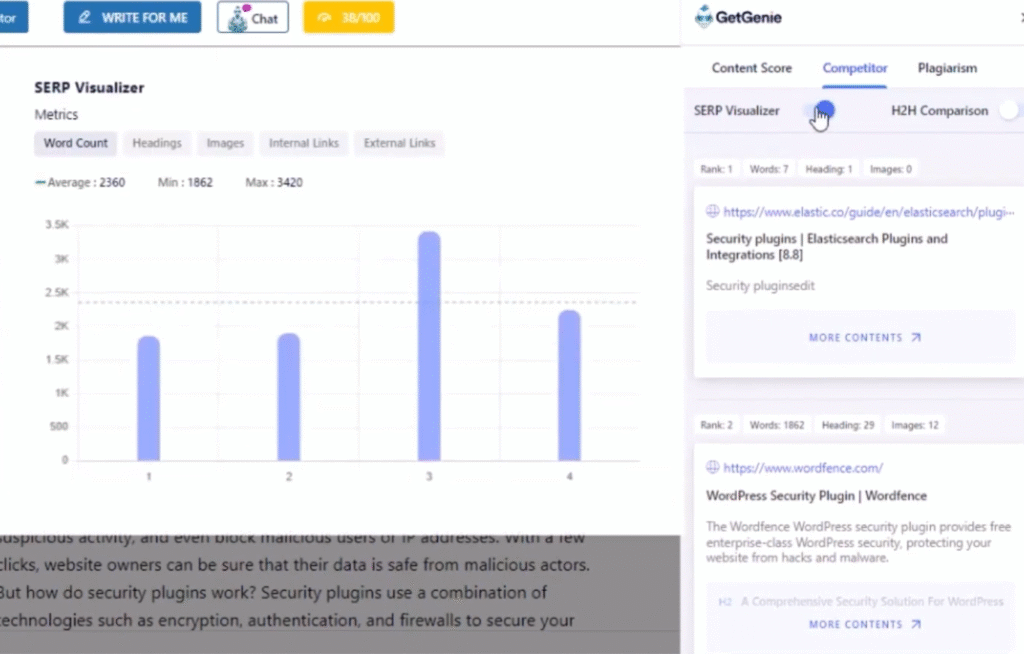Select the External Links metric tab
Viewport: 1024px width, 654px height.
click(x=400, y=143)
